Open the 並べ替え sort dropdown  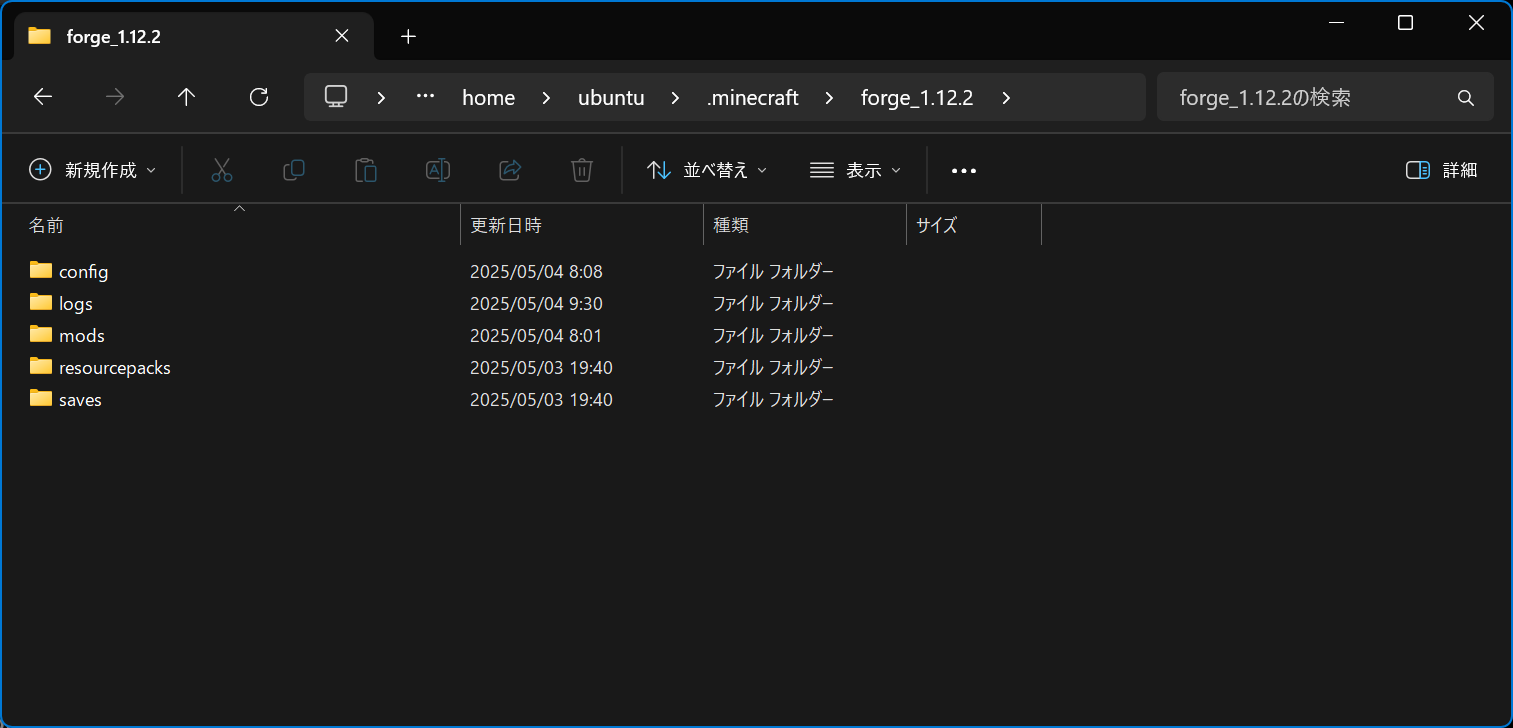pyautogui.click(x=707, y=170)
